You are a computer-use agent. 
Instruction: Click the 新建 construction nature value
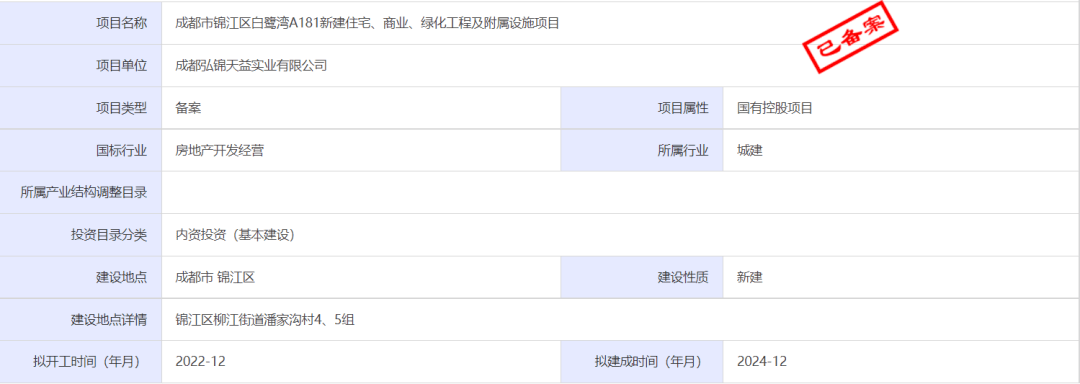(749, 278)
